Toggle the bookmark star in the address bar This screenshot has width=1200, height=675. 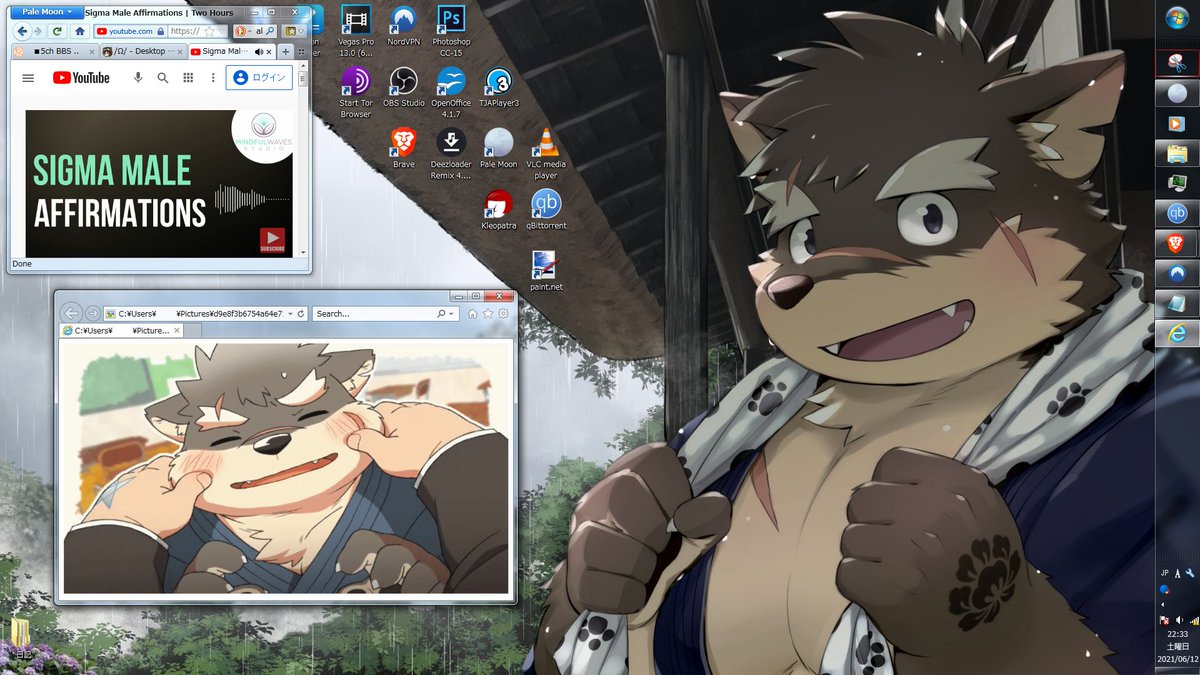coord(209,29)
